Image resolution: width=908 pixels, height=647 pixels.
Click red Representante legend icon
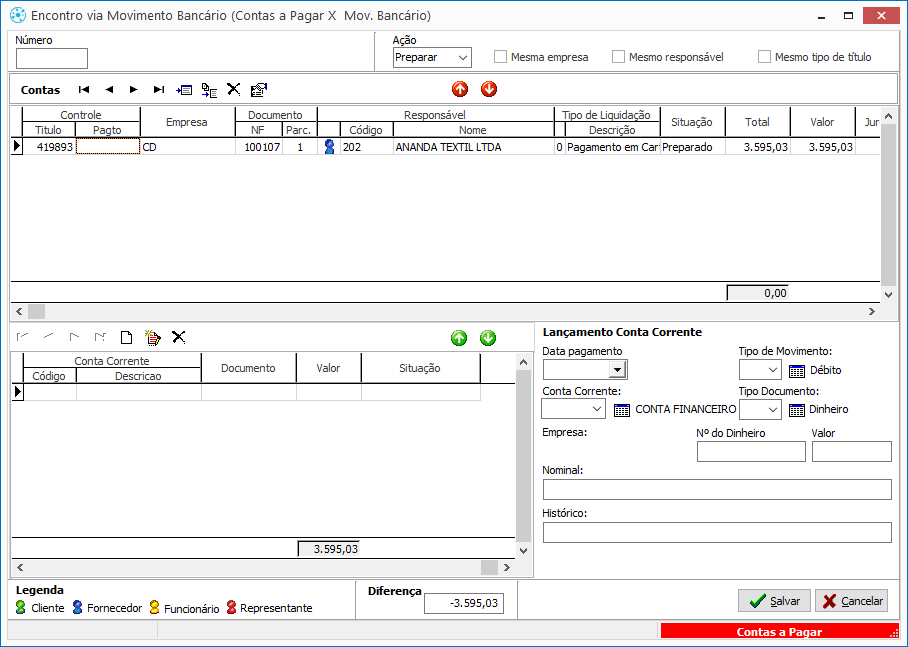(x=231, y=607)
